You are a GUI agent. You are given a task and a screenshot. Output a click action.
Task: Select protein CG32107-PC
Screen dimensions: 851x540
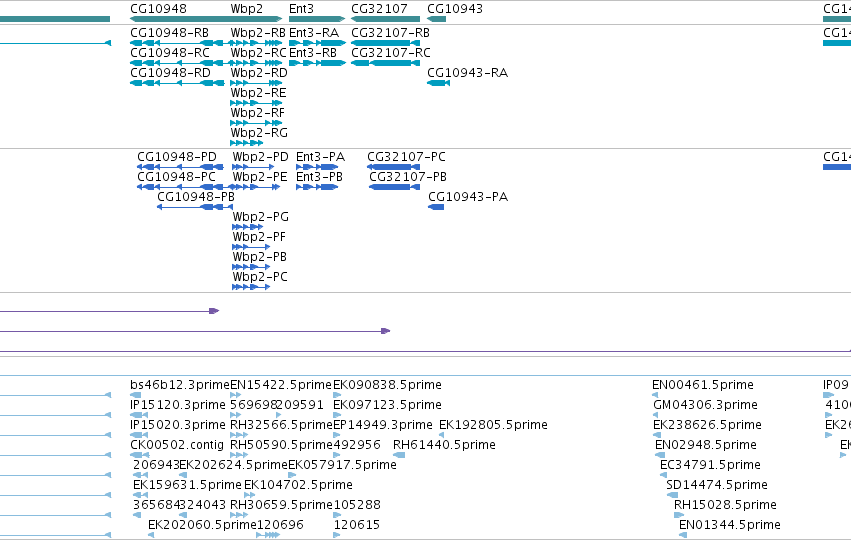coord(406,157)
